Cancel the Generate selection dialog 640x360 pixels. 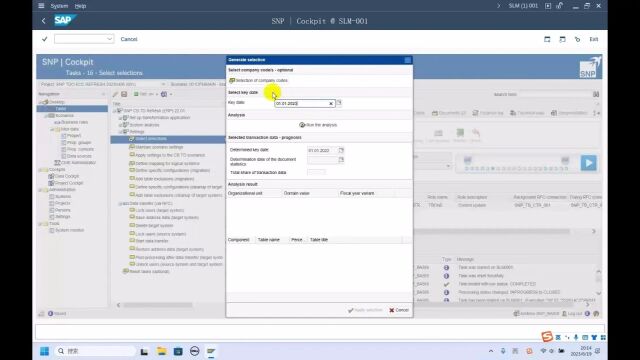[x=398, y=310]
